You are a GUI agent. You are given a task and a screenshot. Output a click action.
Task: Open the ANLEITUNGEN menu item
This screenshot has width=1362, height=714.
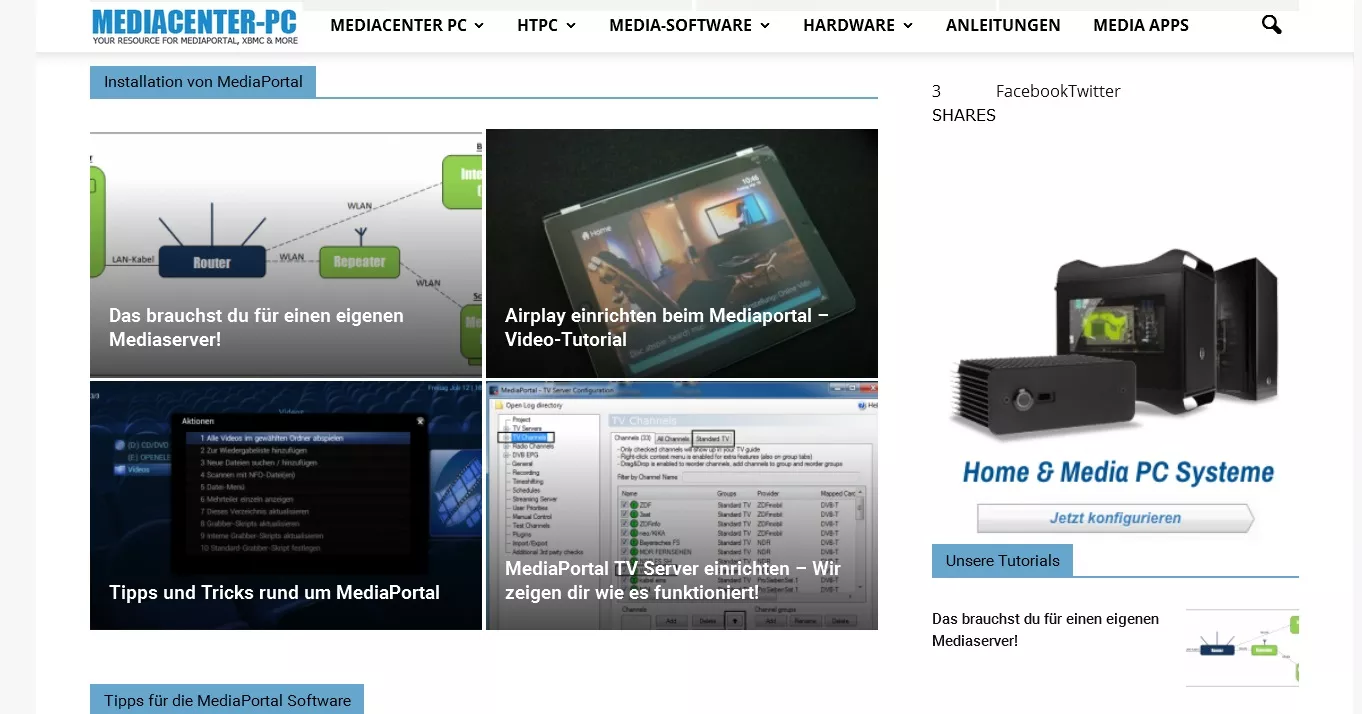coord(1003,25)
